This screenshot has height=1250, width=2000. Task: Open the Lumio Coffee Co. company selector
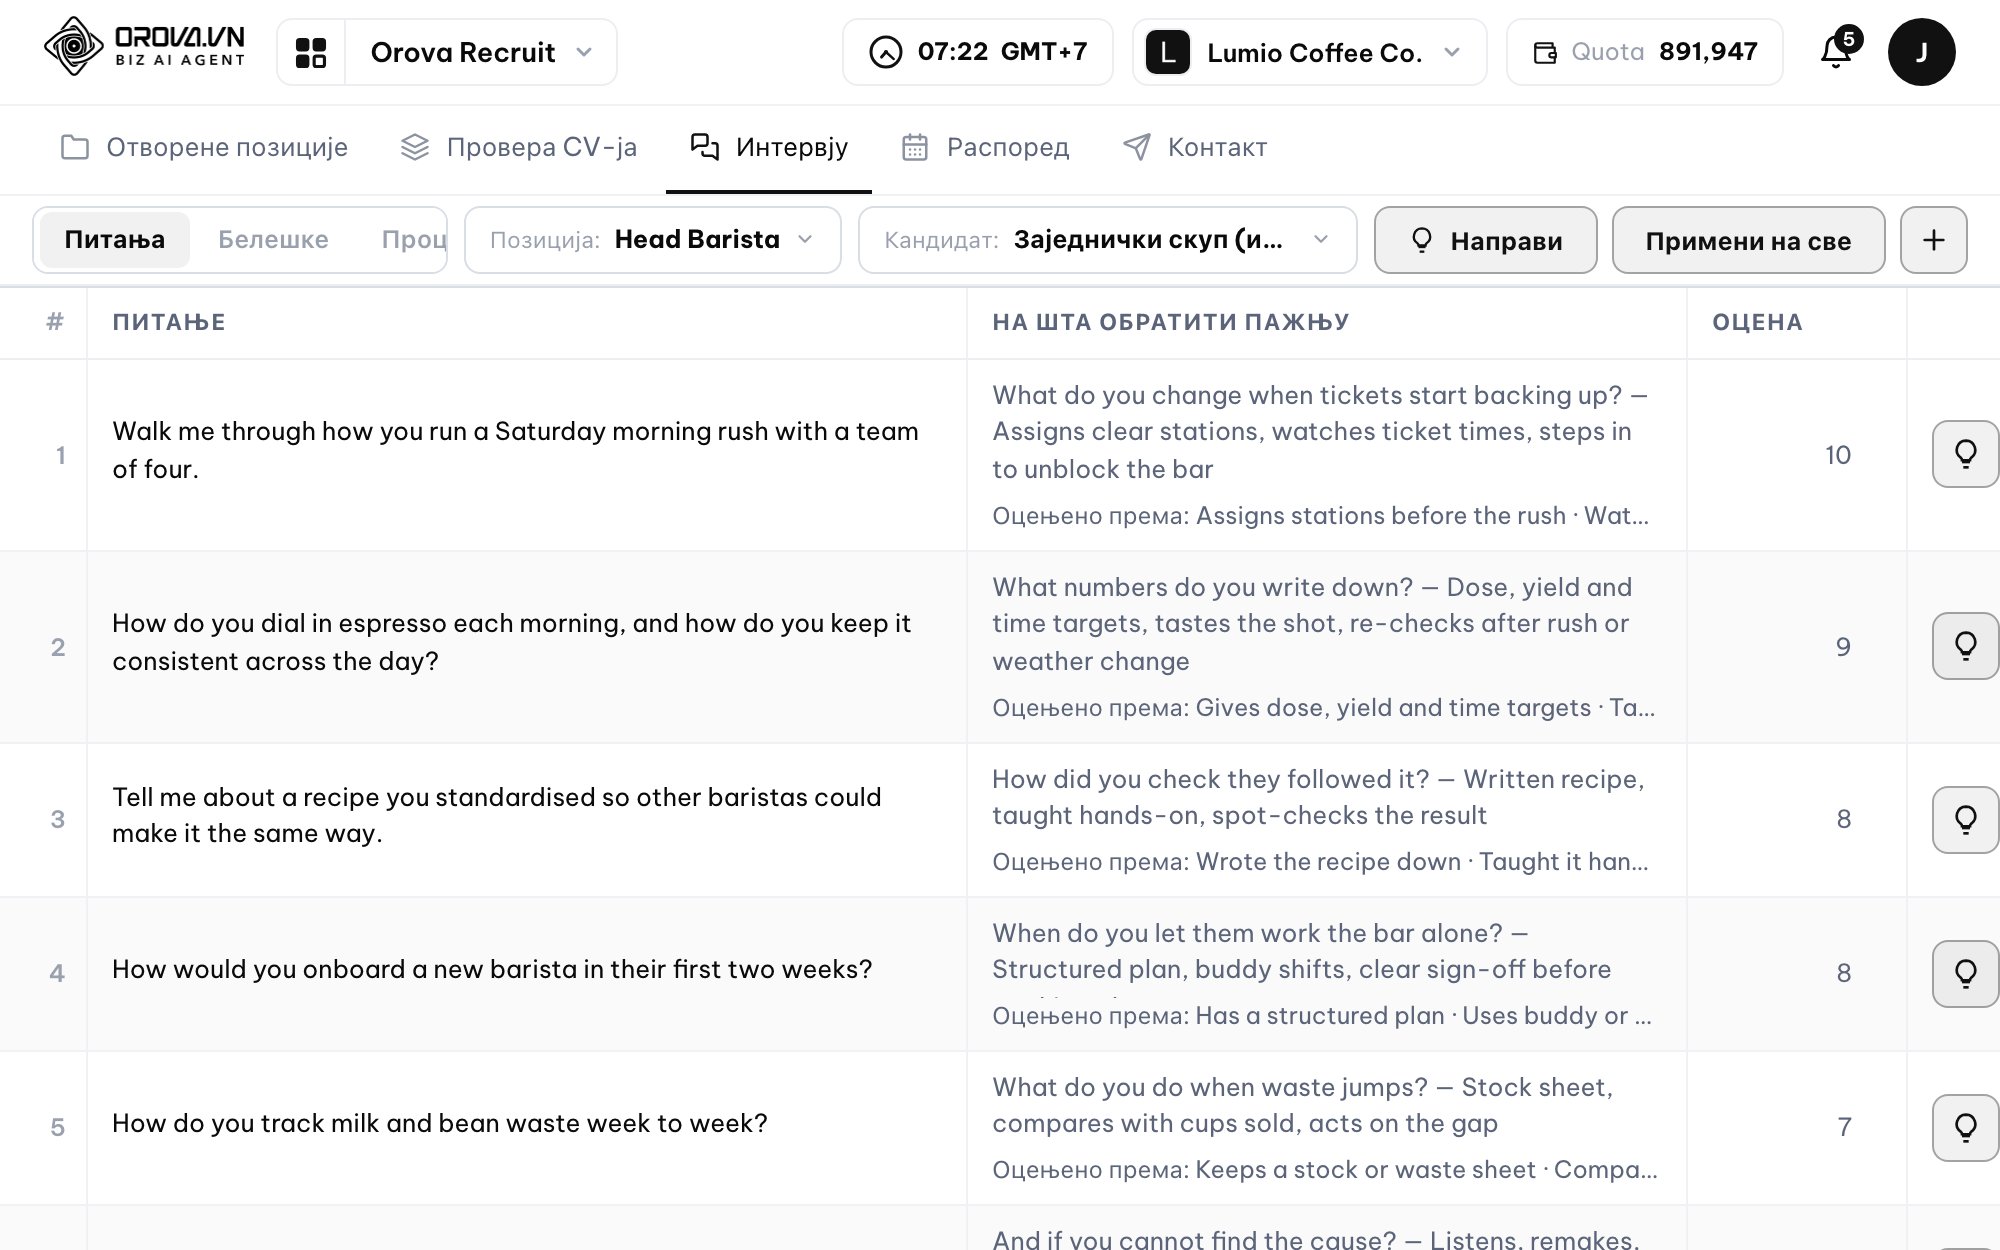pos(1309,52)
